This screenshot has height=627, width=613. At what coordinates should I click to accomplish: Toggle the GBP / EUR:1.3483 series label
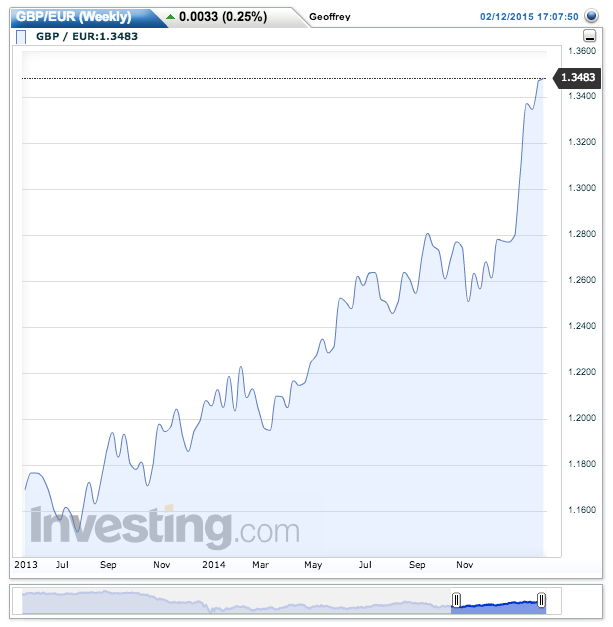pos(86,37)
